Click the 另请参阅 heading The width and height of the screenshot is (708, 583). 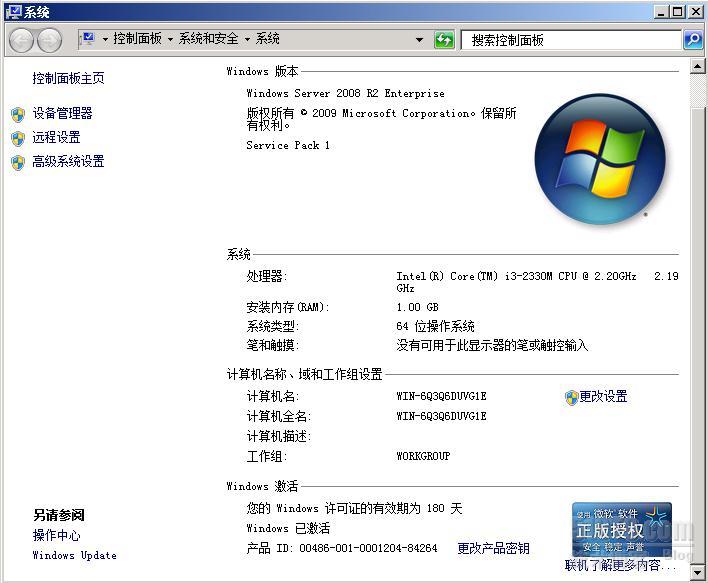coord(59,515)
